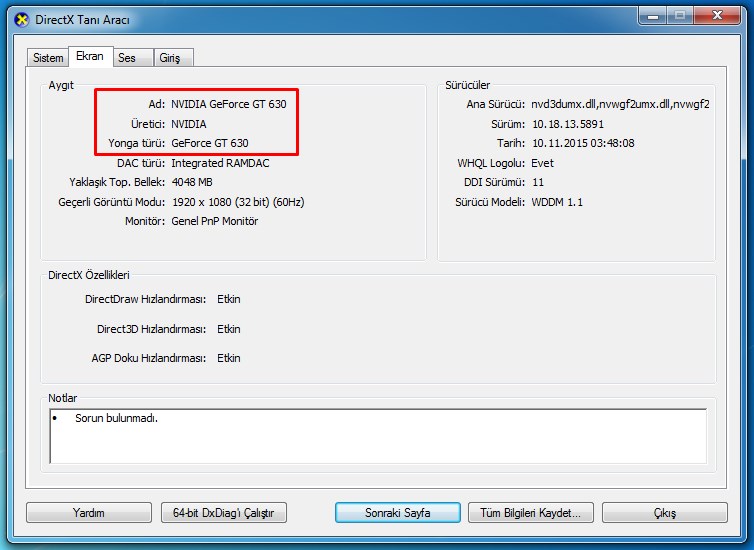754x550 pixels.
Task: Click Sonraki Sayfa button
Action: pyautogui.click(x=397, y=513)
